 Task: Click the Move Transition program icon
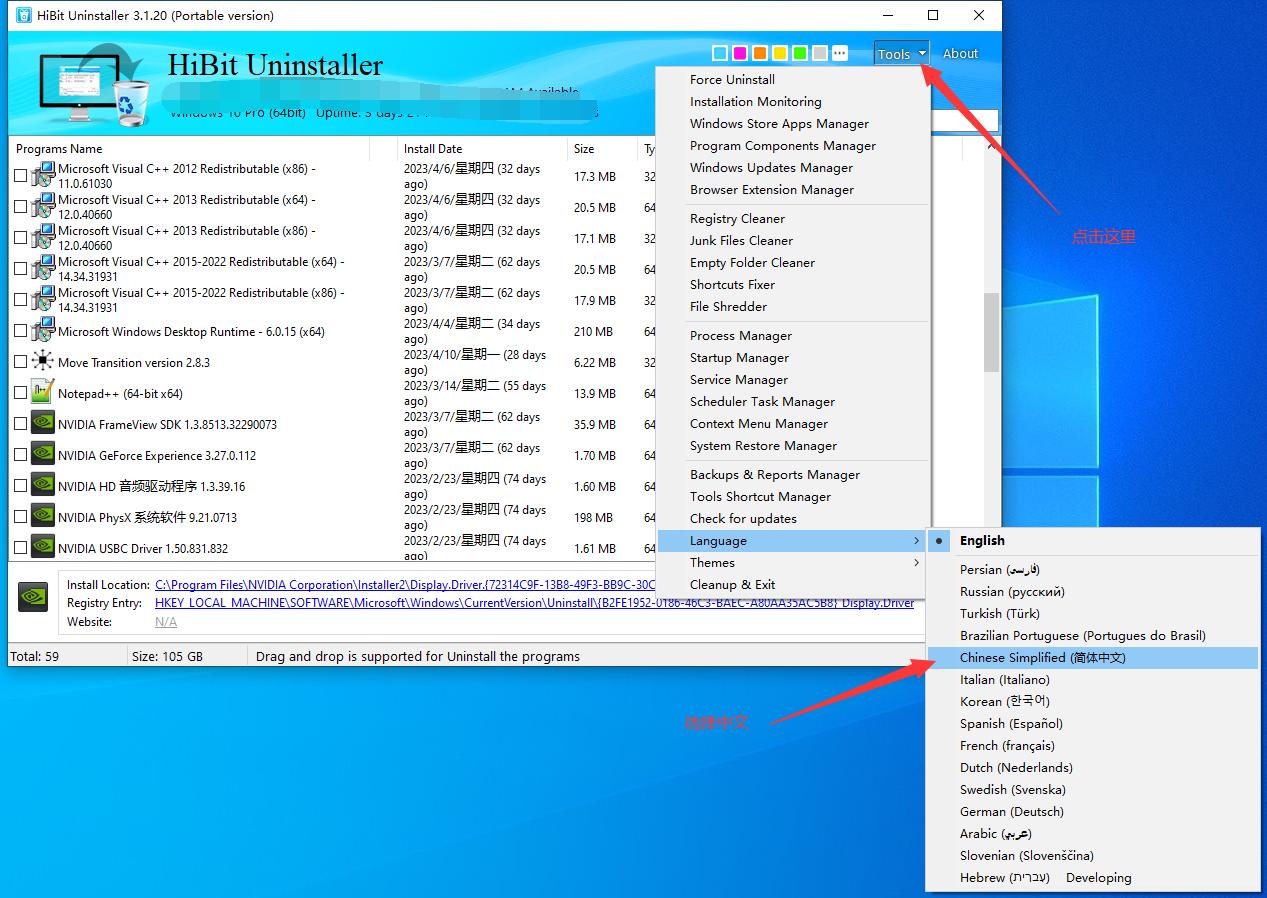42,362
